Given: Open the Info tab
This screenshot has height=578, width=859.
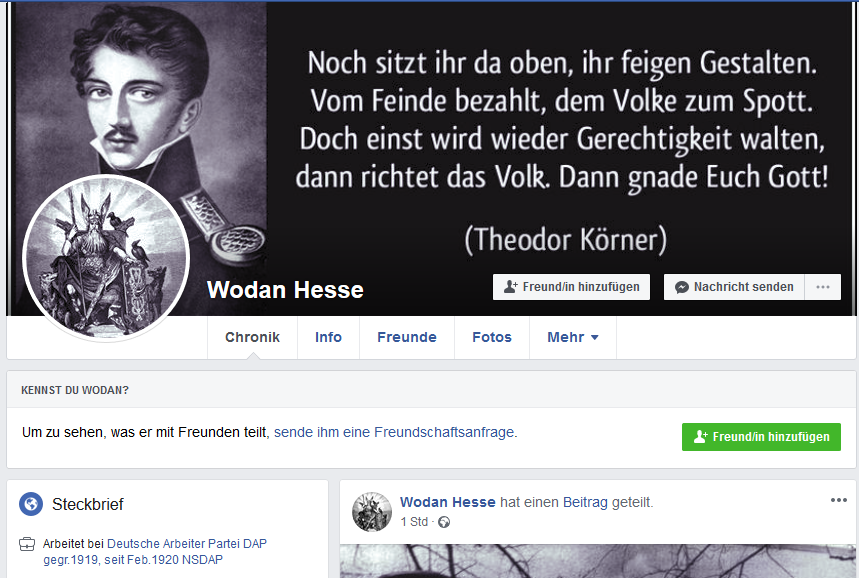Looking at the screenshot, I should pos(328,337).
